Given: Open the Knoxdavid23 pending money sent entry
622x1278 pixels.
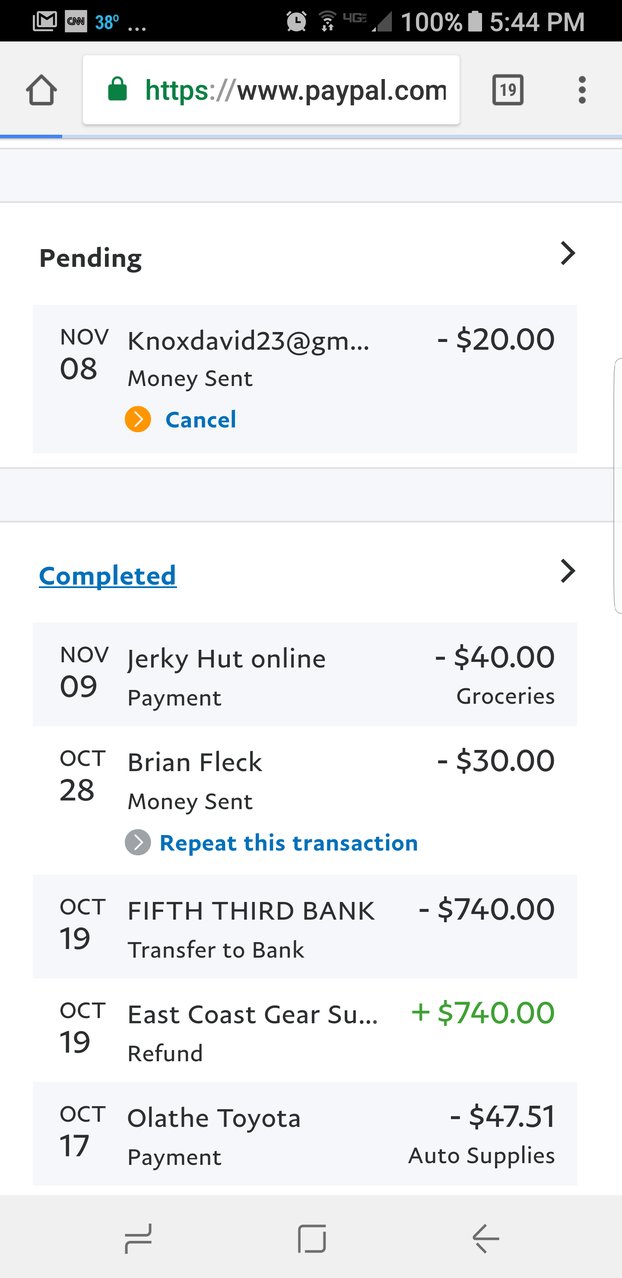Looking at the screenshot, I should (x=305, y=379).
